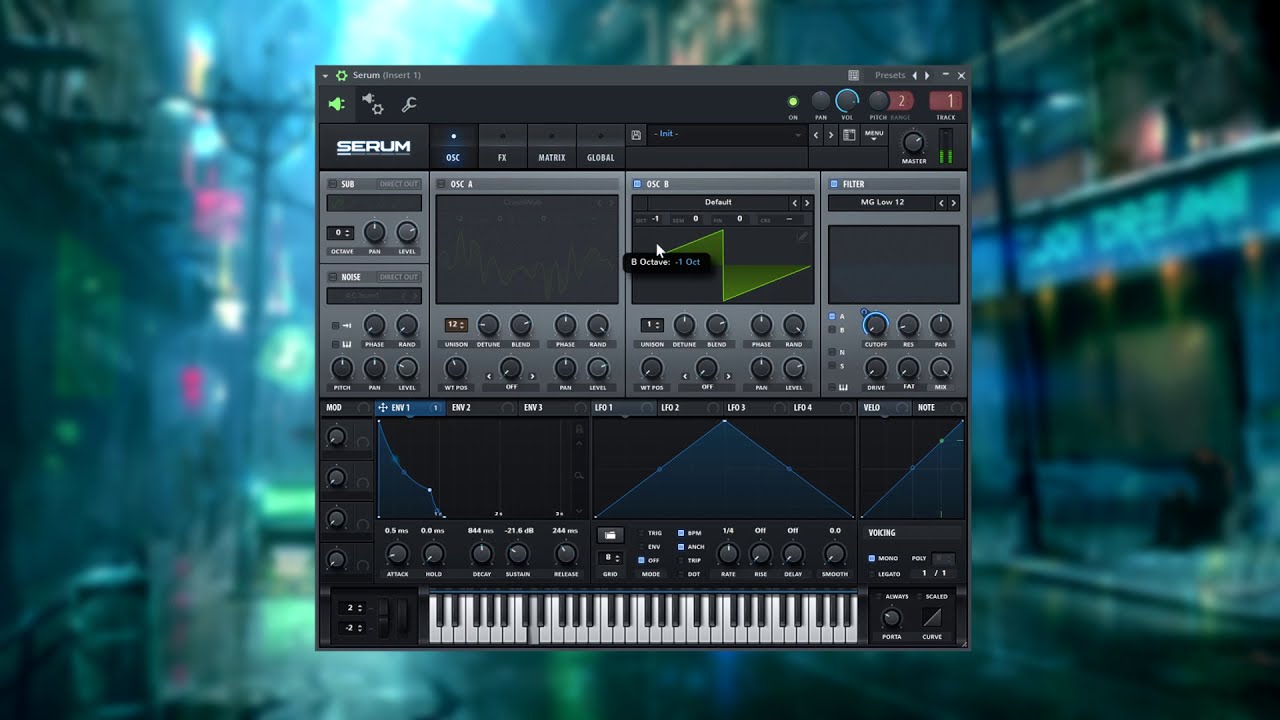The width and height of the screenshot is (1280, 720).
Task: Click the TRACK number 1 box
Action: tap(946, 101)
